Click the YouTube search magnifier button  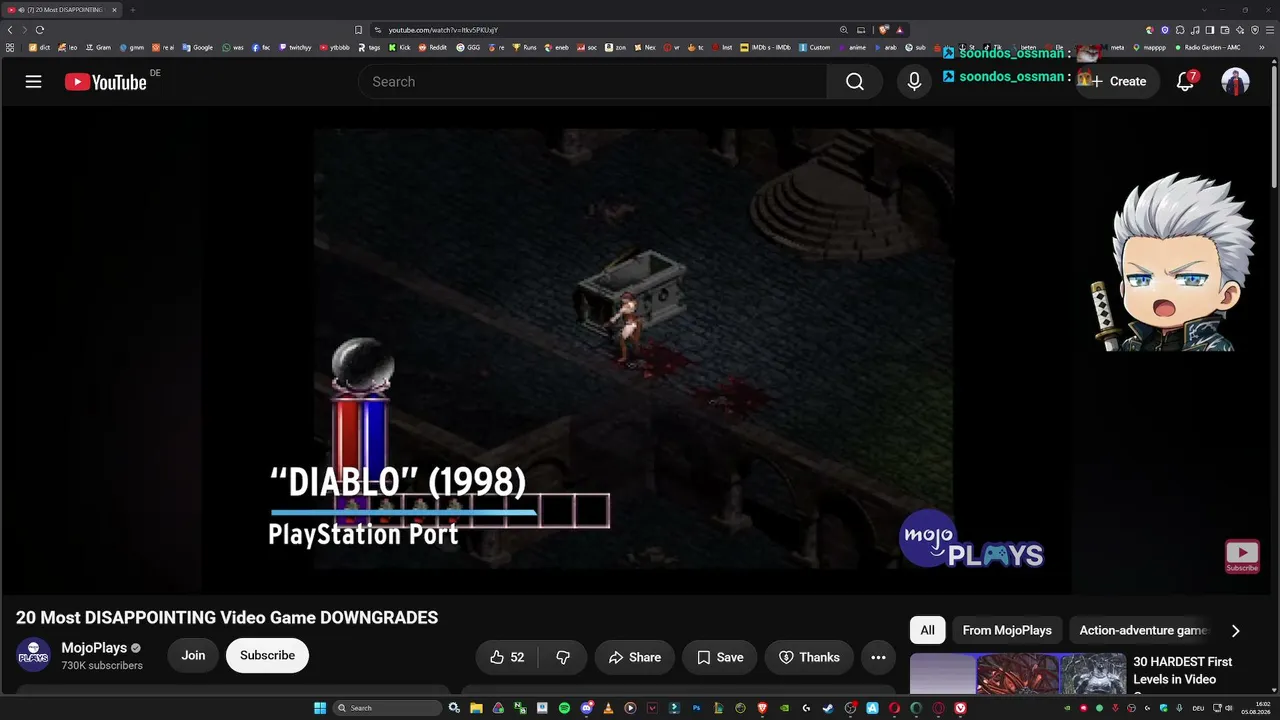[855, 82]
